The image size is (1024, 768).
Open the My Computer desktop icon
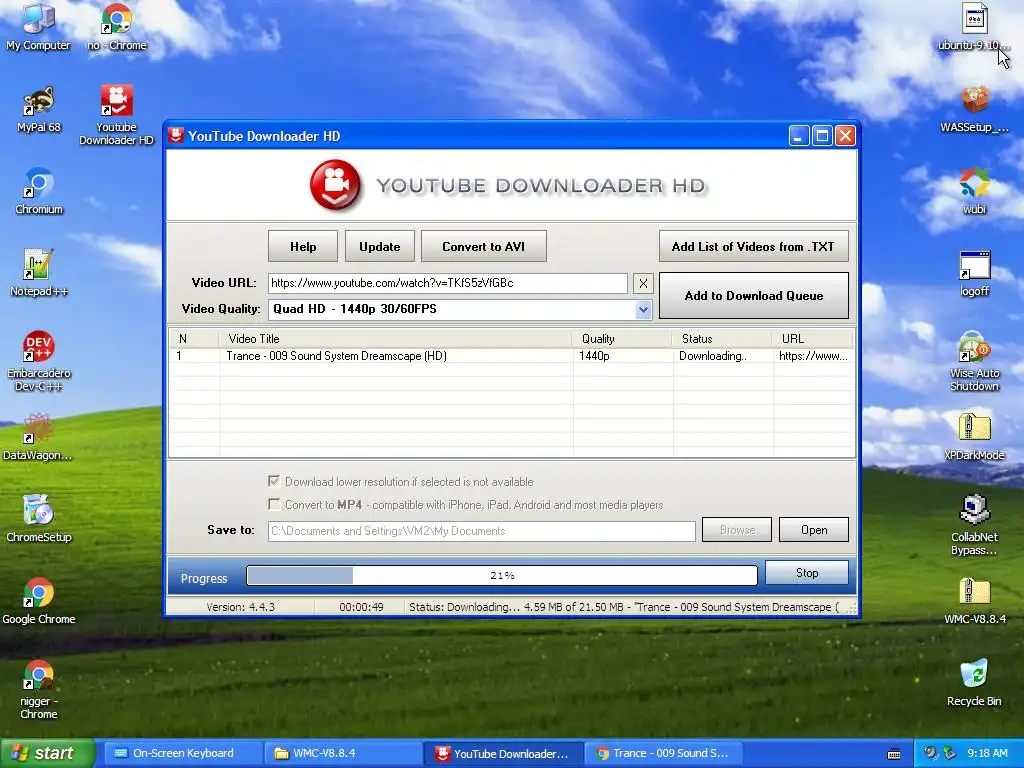38,27
